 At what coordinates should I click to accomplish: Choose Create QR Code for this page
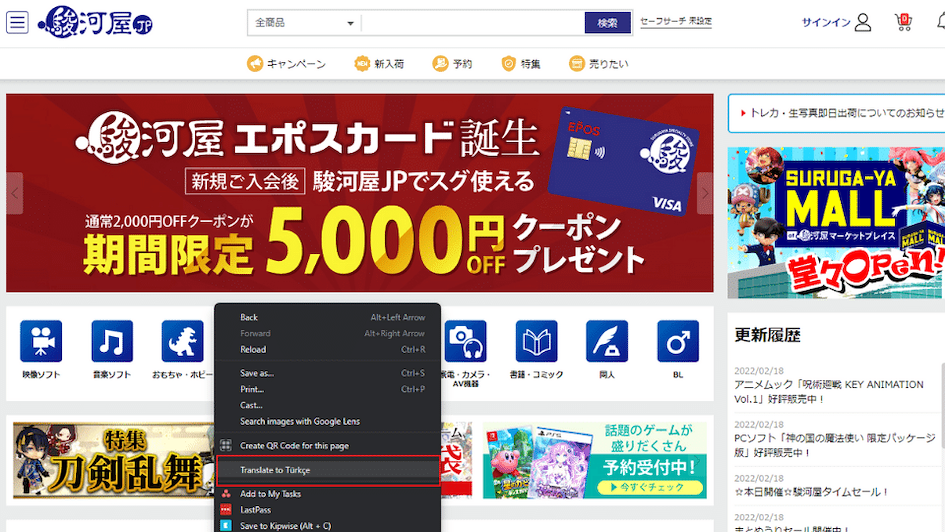coord(328,446)
